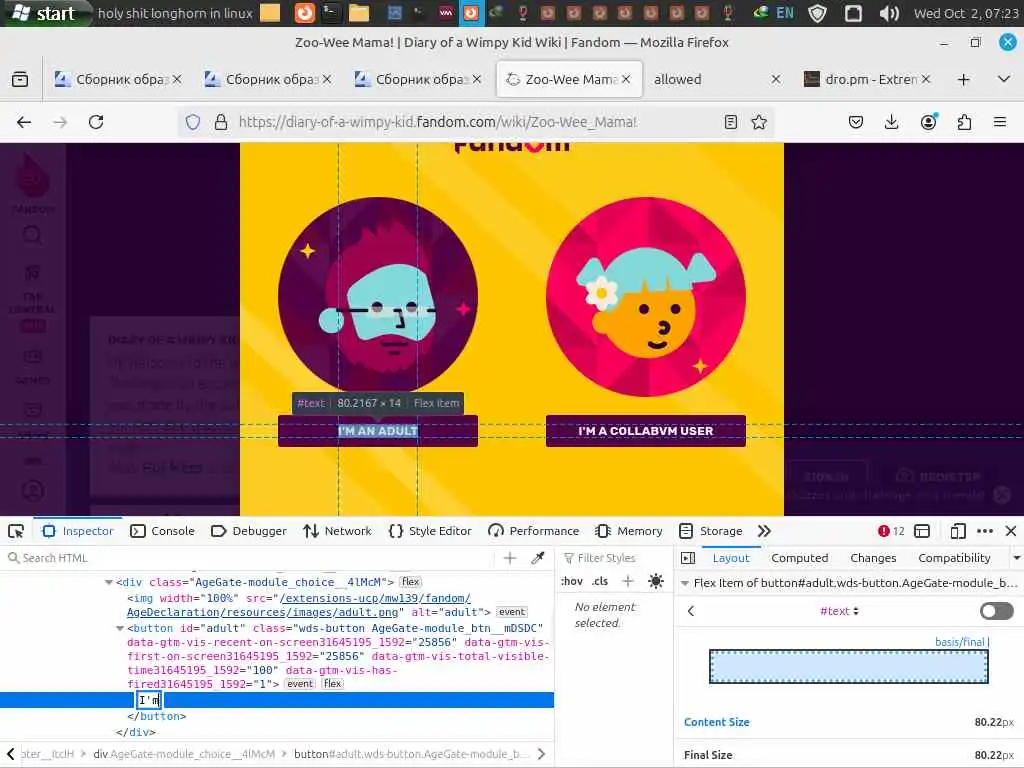Open the Network panel
The height and width of the screenshot is (768, 1024).
338,531
